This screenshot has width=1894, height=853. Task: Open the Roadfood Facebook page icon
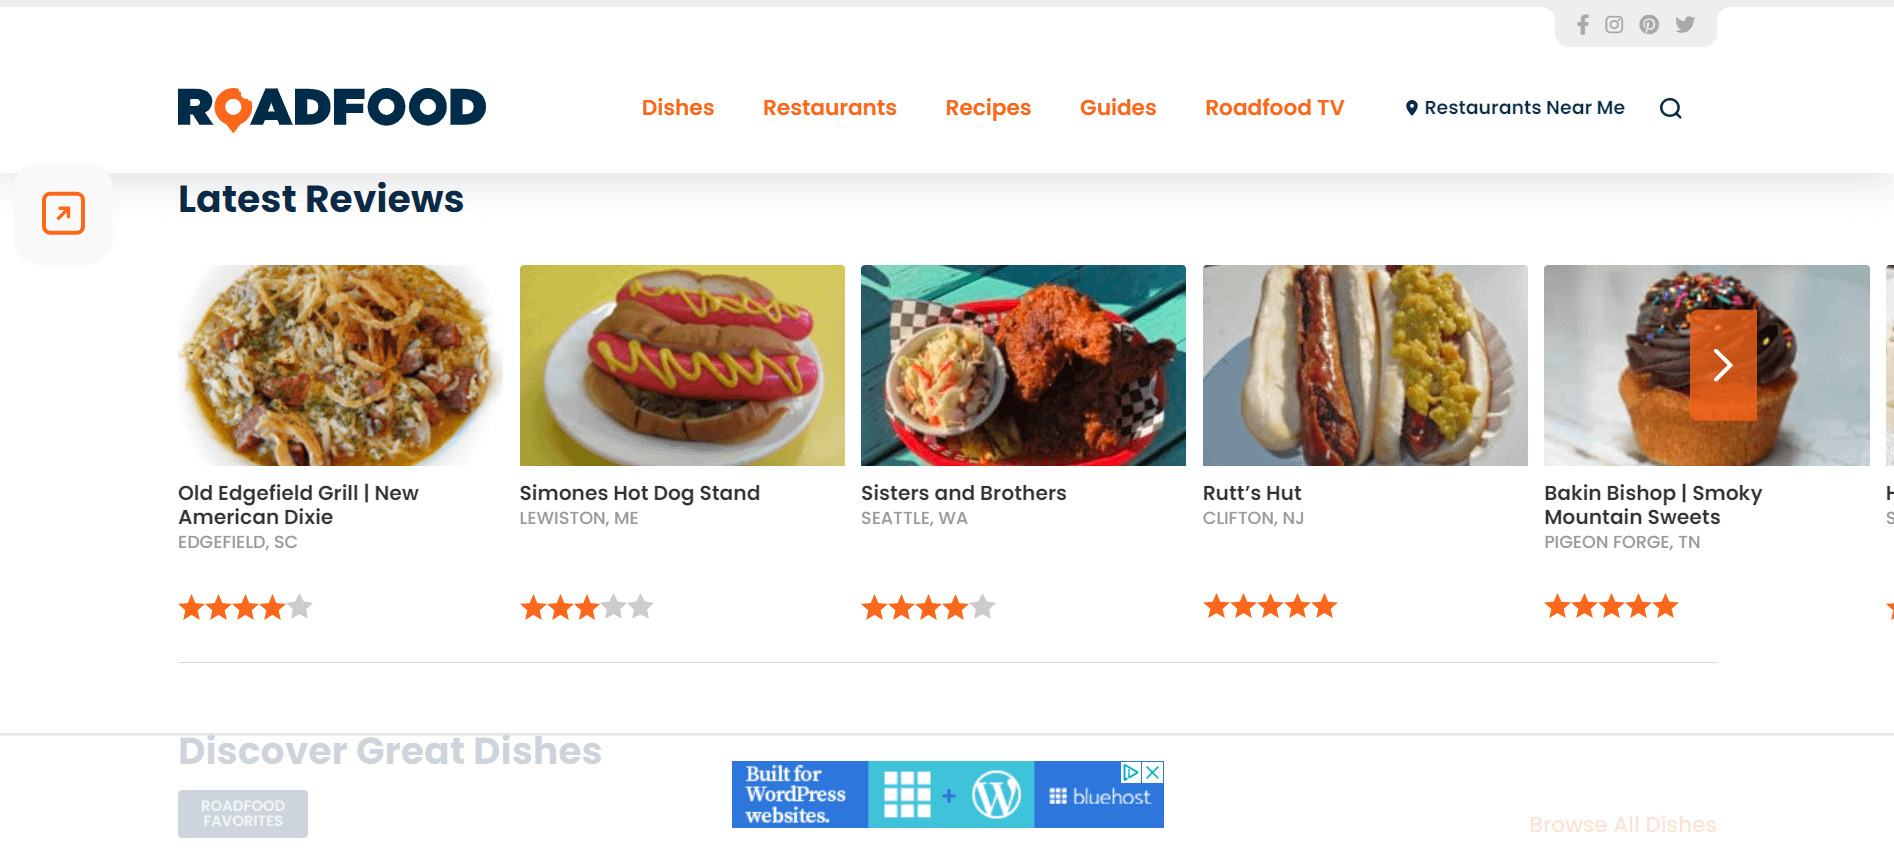[x=1583, y=25]
